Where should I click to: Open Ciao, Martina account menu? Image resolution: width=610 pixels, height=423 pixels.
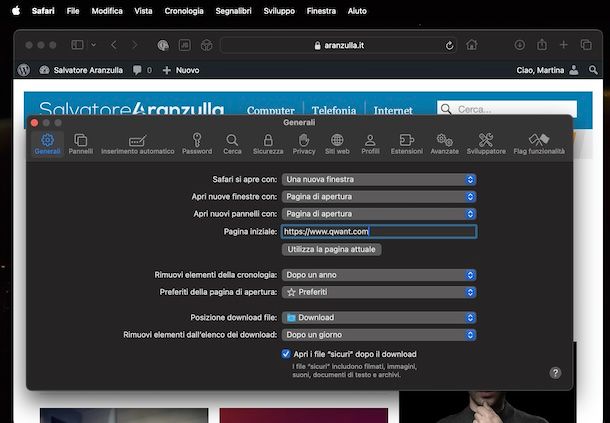pos(547,70)
